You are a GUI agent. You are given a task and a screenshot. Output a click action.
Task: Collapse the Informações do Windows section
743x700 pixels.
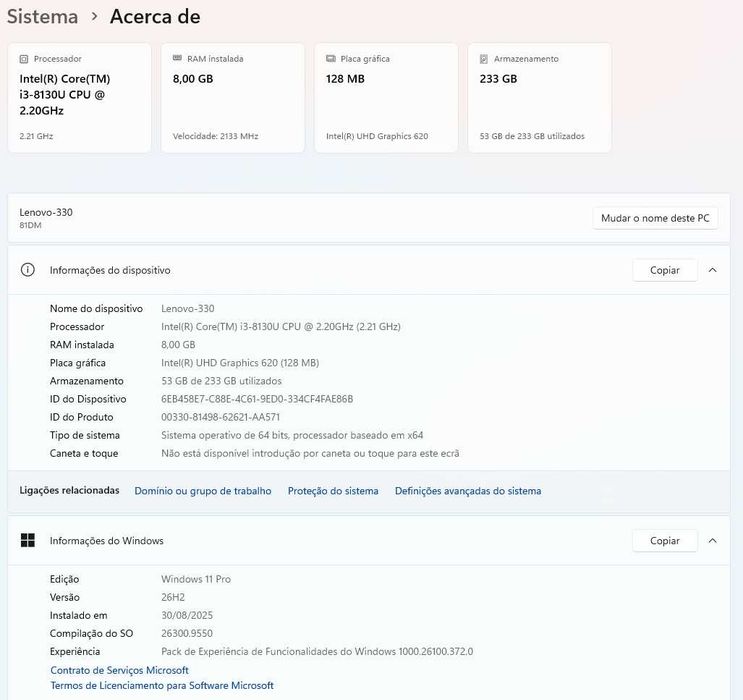pyautogui.click(x=712, y=540)
